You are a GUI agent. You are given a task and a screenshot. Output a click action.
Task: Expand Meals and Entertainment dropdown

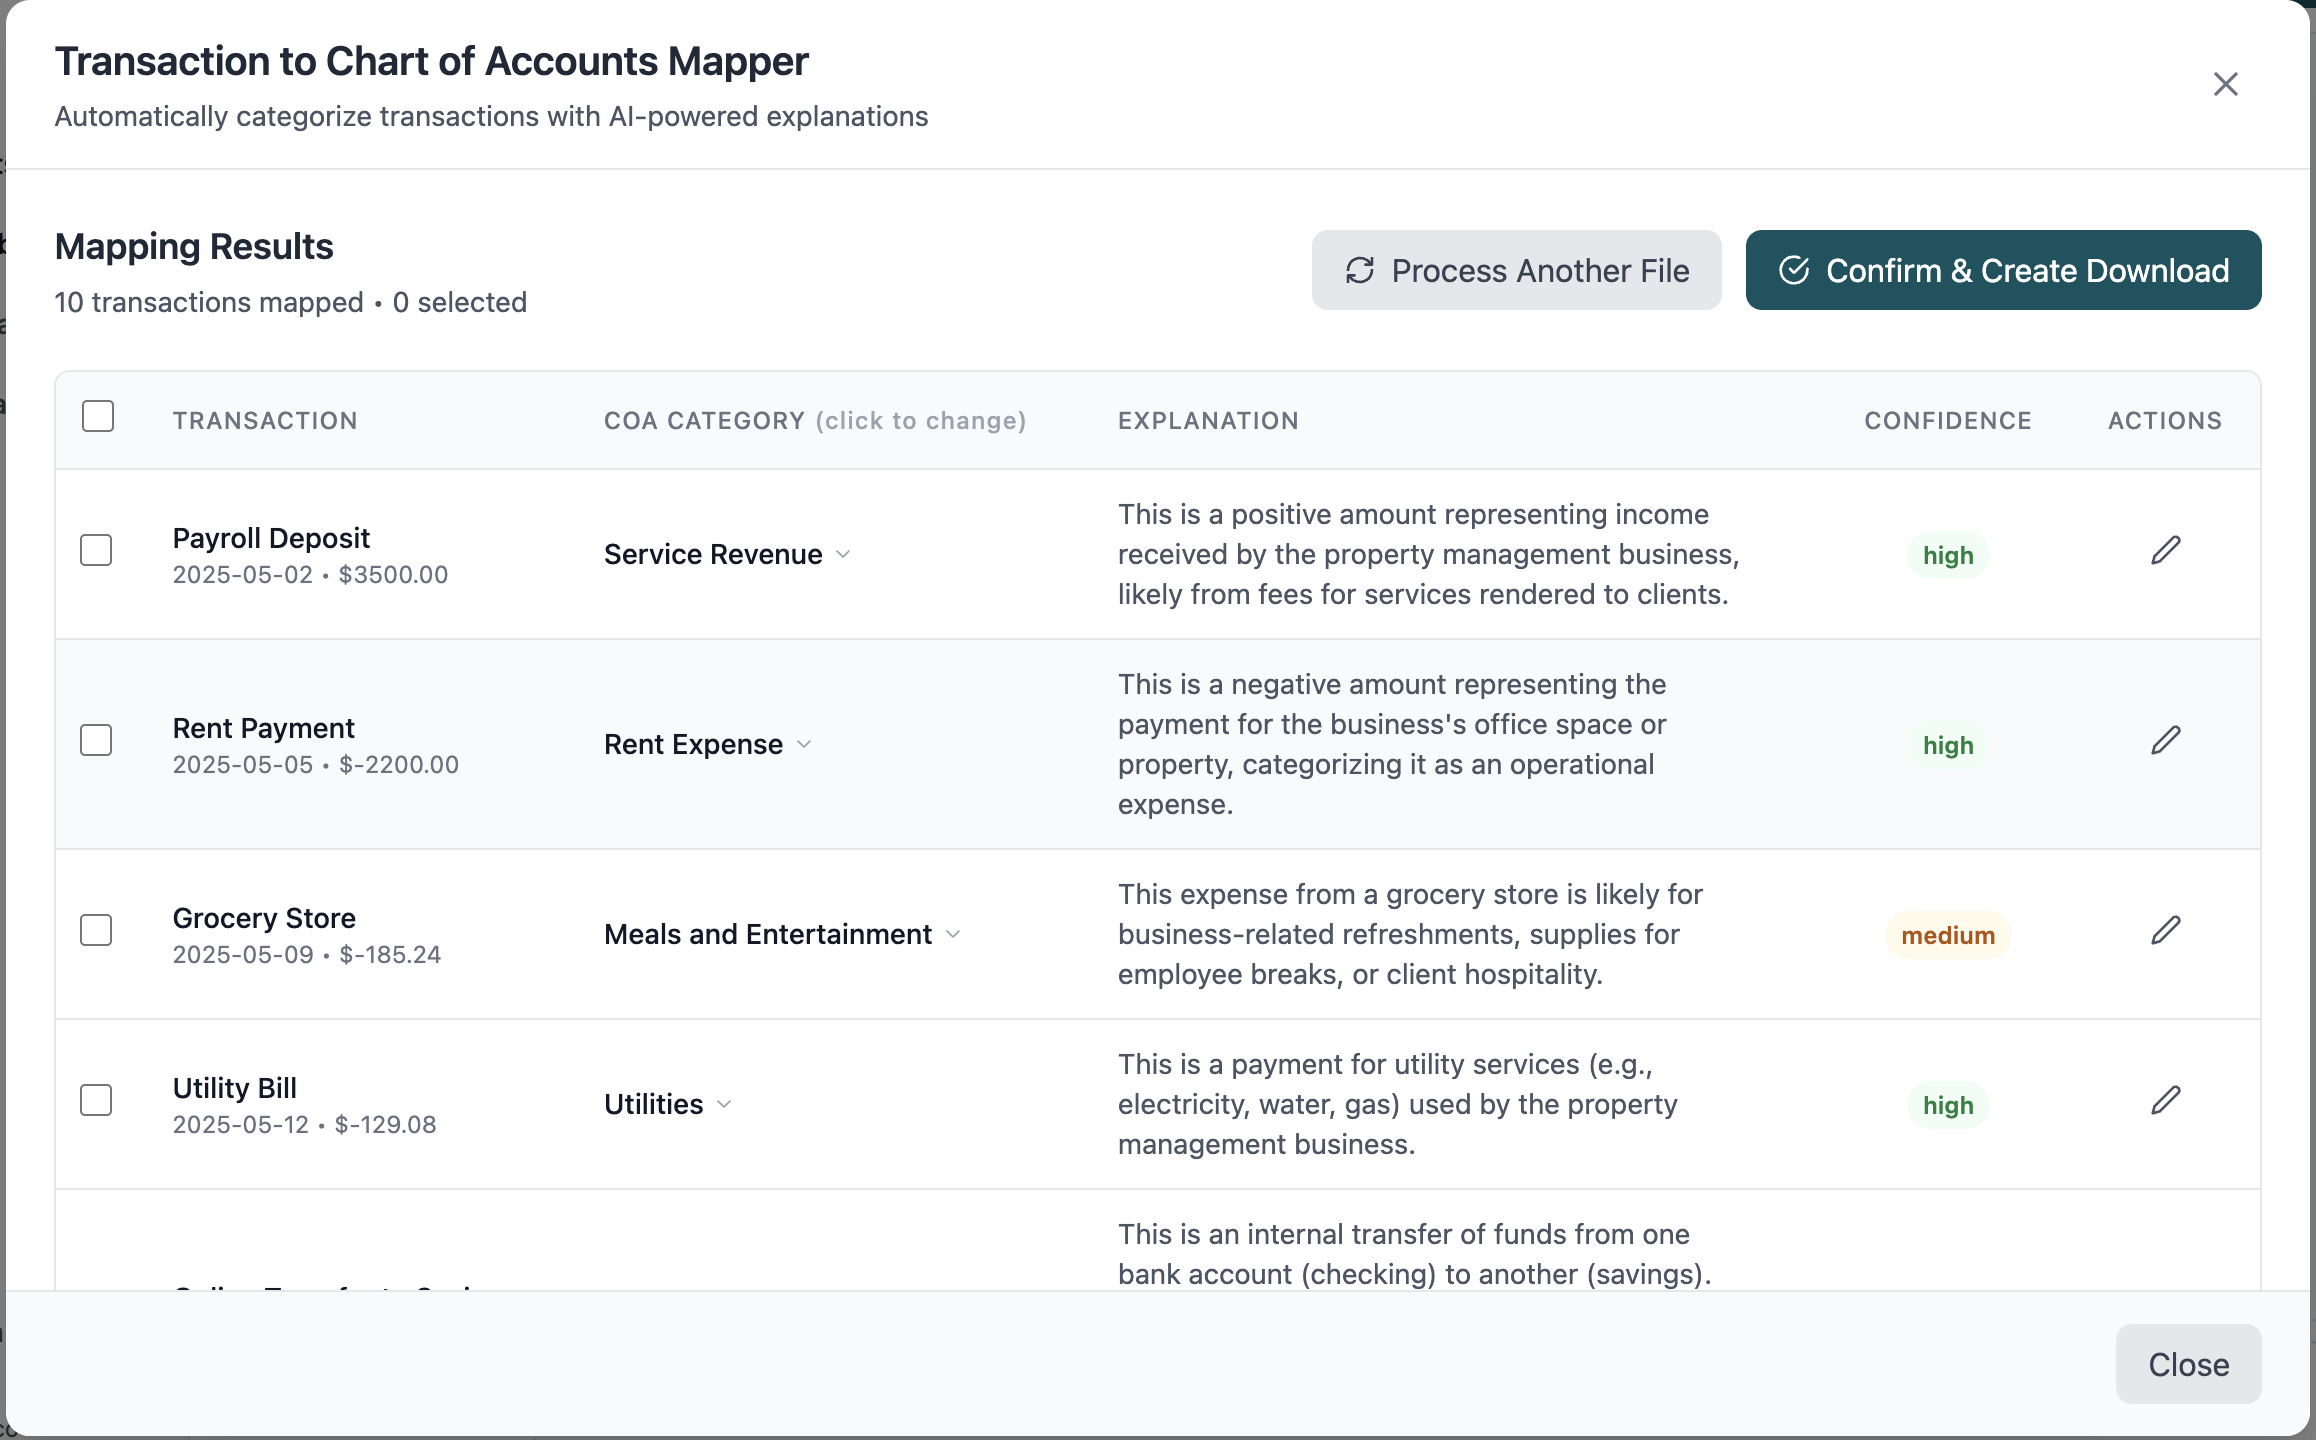pyautogui.click(x=782, y=935)
